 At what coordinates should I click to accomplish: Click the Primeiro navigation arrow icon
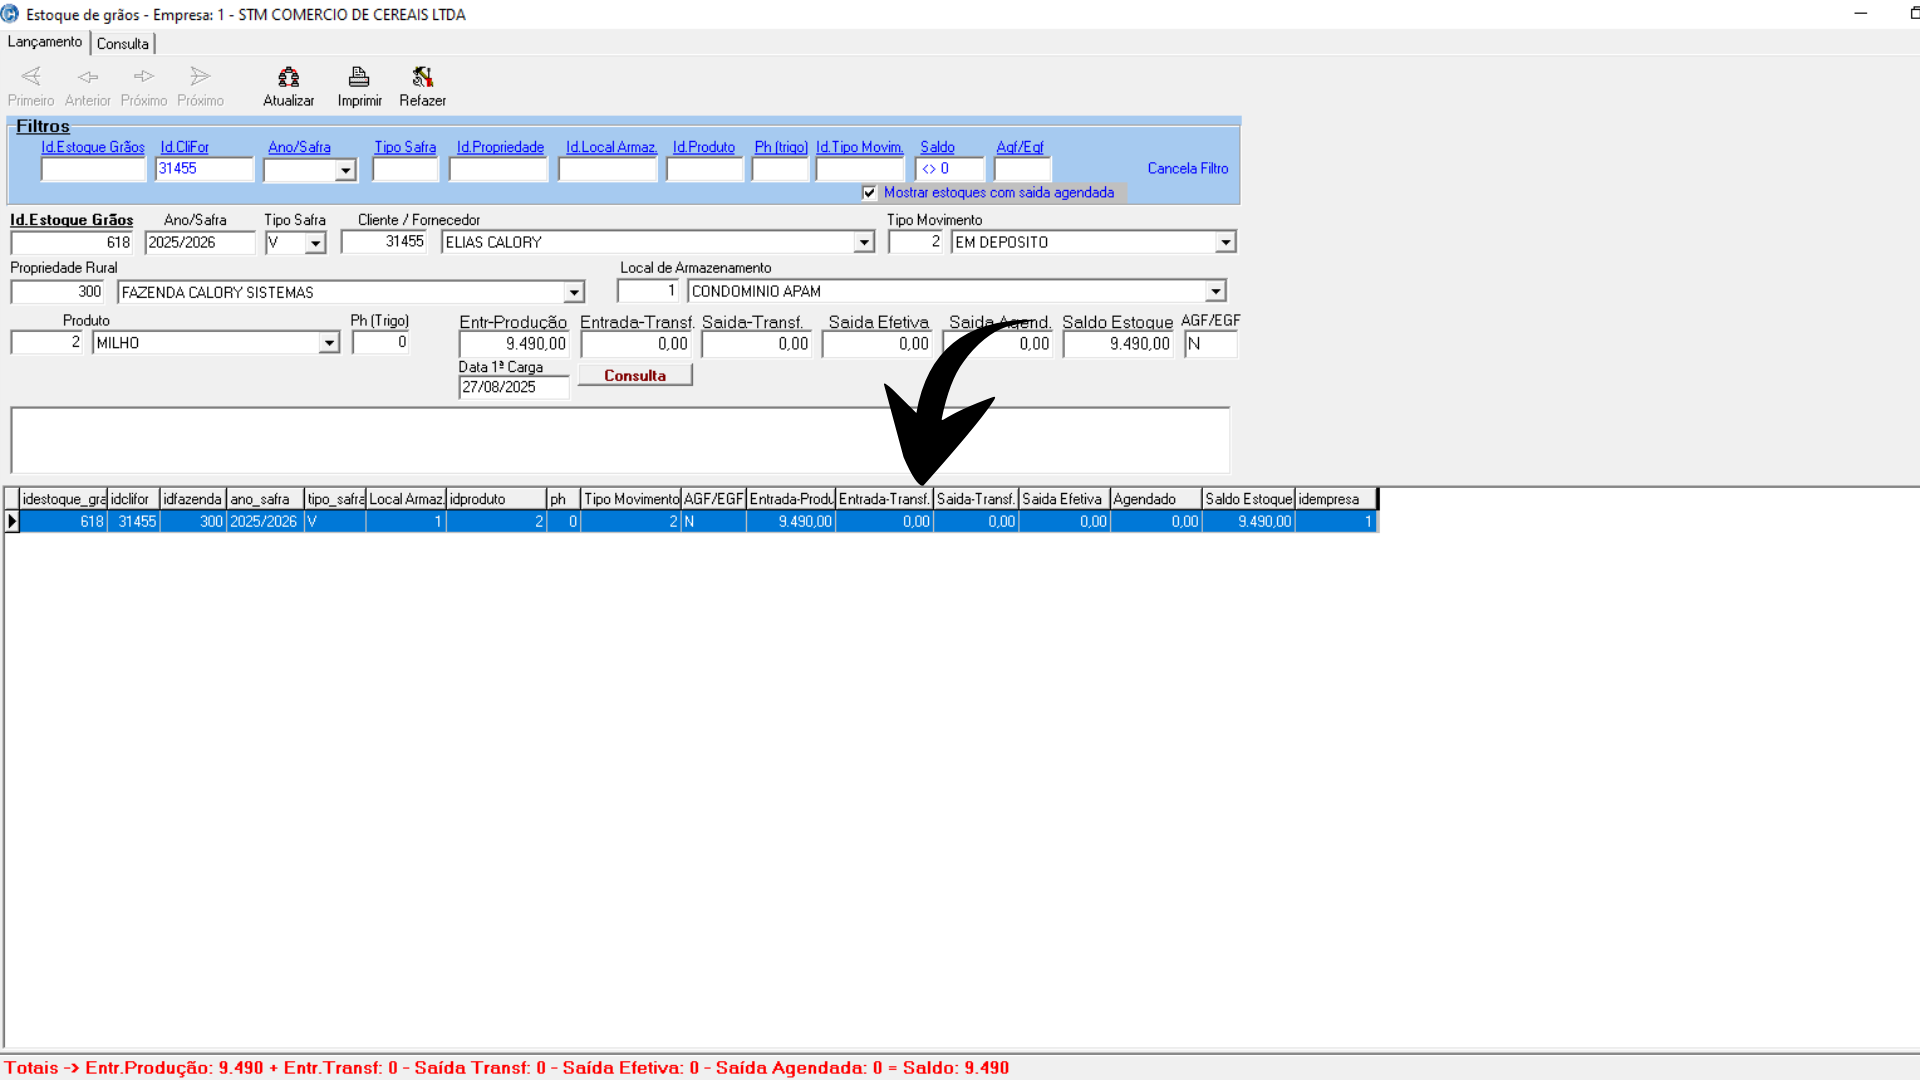pyautogui.click(x=31, y=77)
